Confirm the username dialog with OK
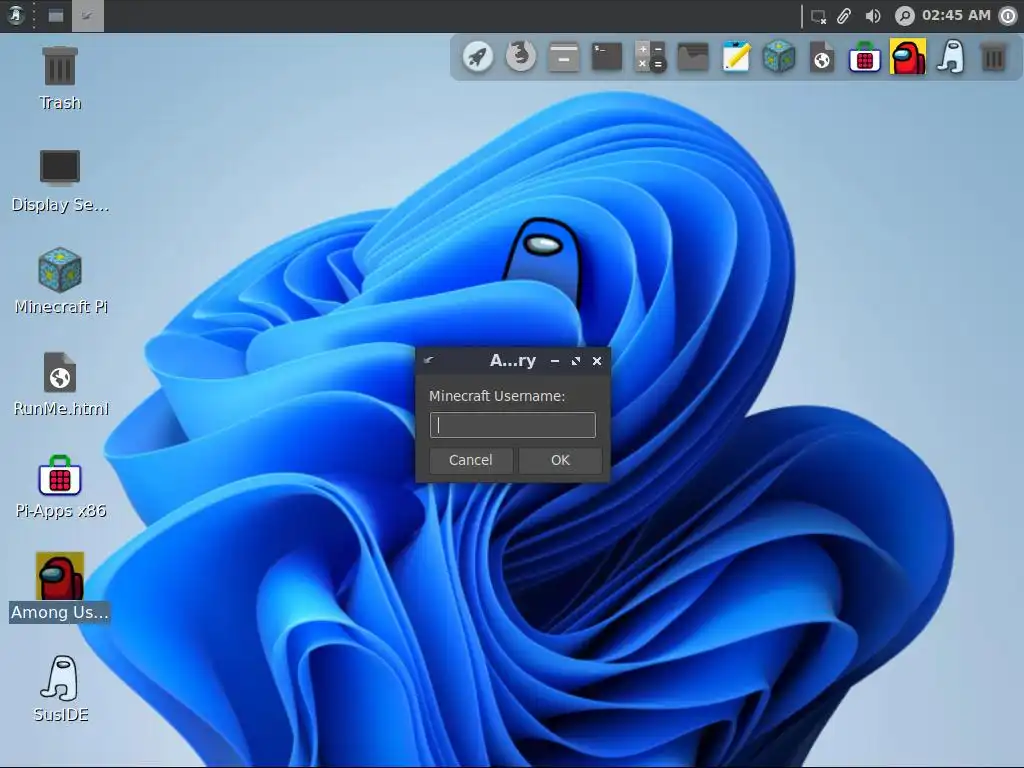Screen dimensions: 1024x768 560,460
